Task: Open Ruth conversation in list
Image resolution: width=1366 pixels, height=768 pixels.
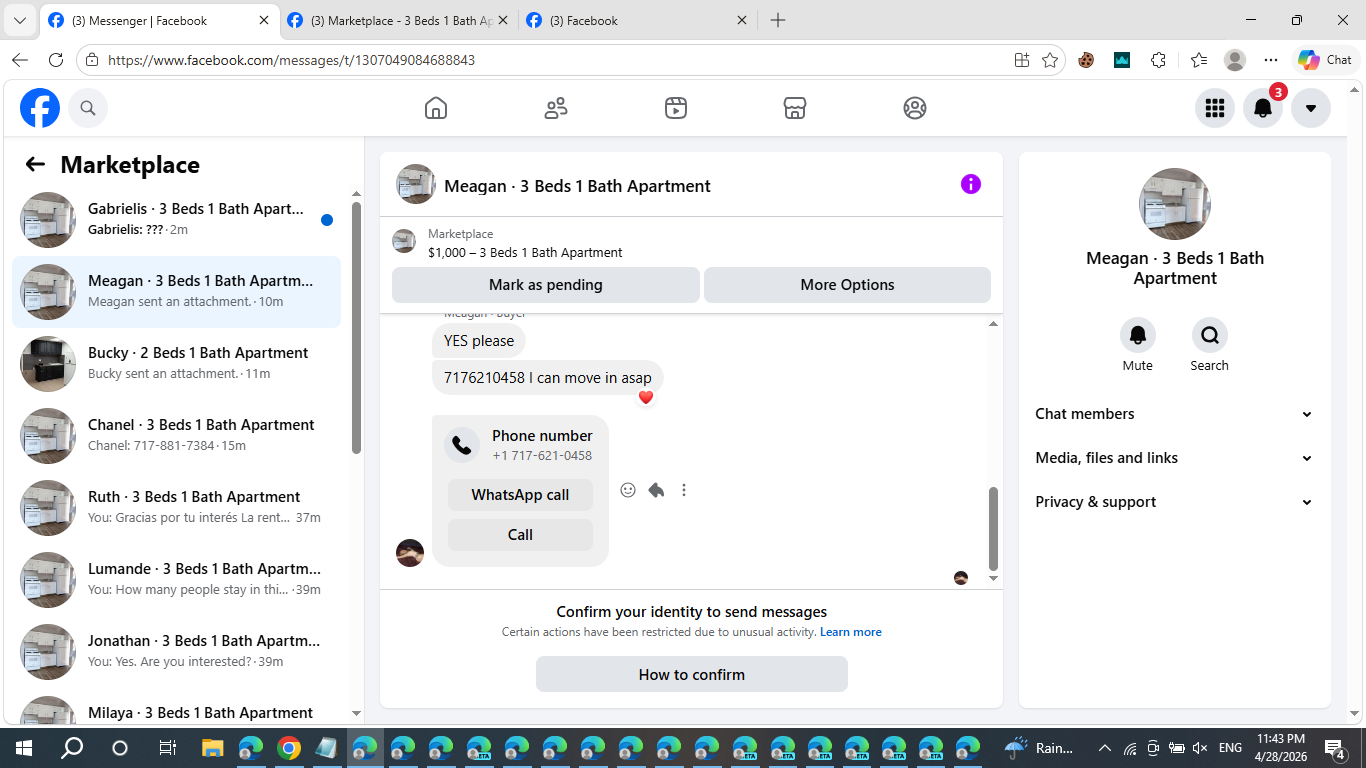Action: coord(176,508)
